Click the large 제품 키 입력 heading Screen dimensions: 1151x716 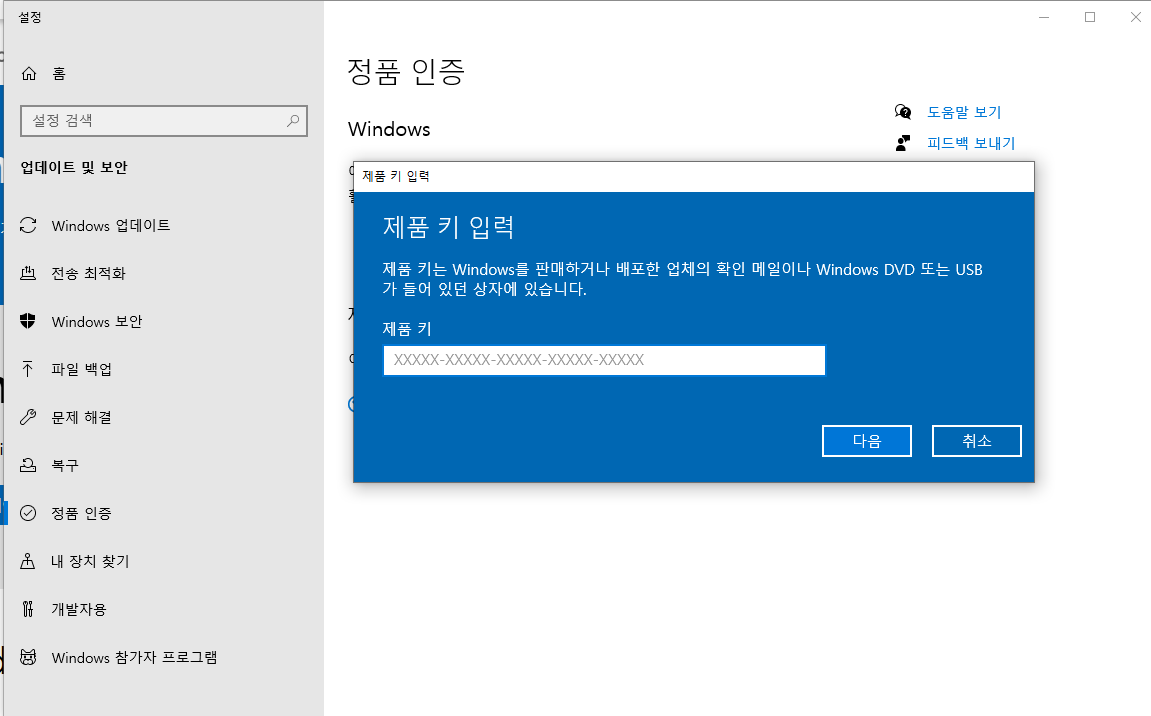tap(448, 227)
